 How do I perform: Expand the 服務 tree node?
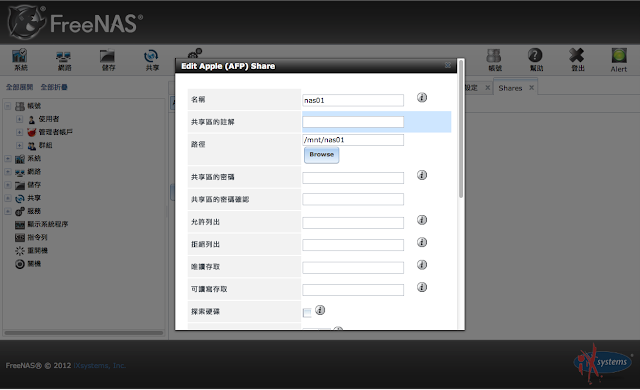pos(7,211)
